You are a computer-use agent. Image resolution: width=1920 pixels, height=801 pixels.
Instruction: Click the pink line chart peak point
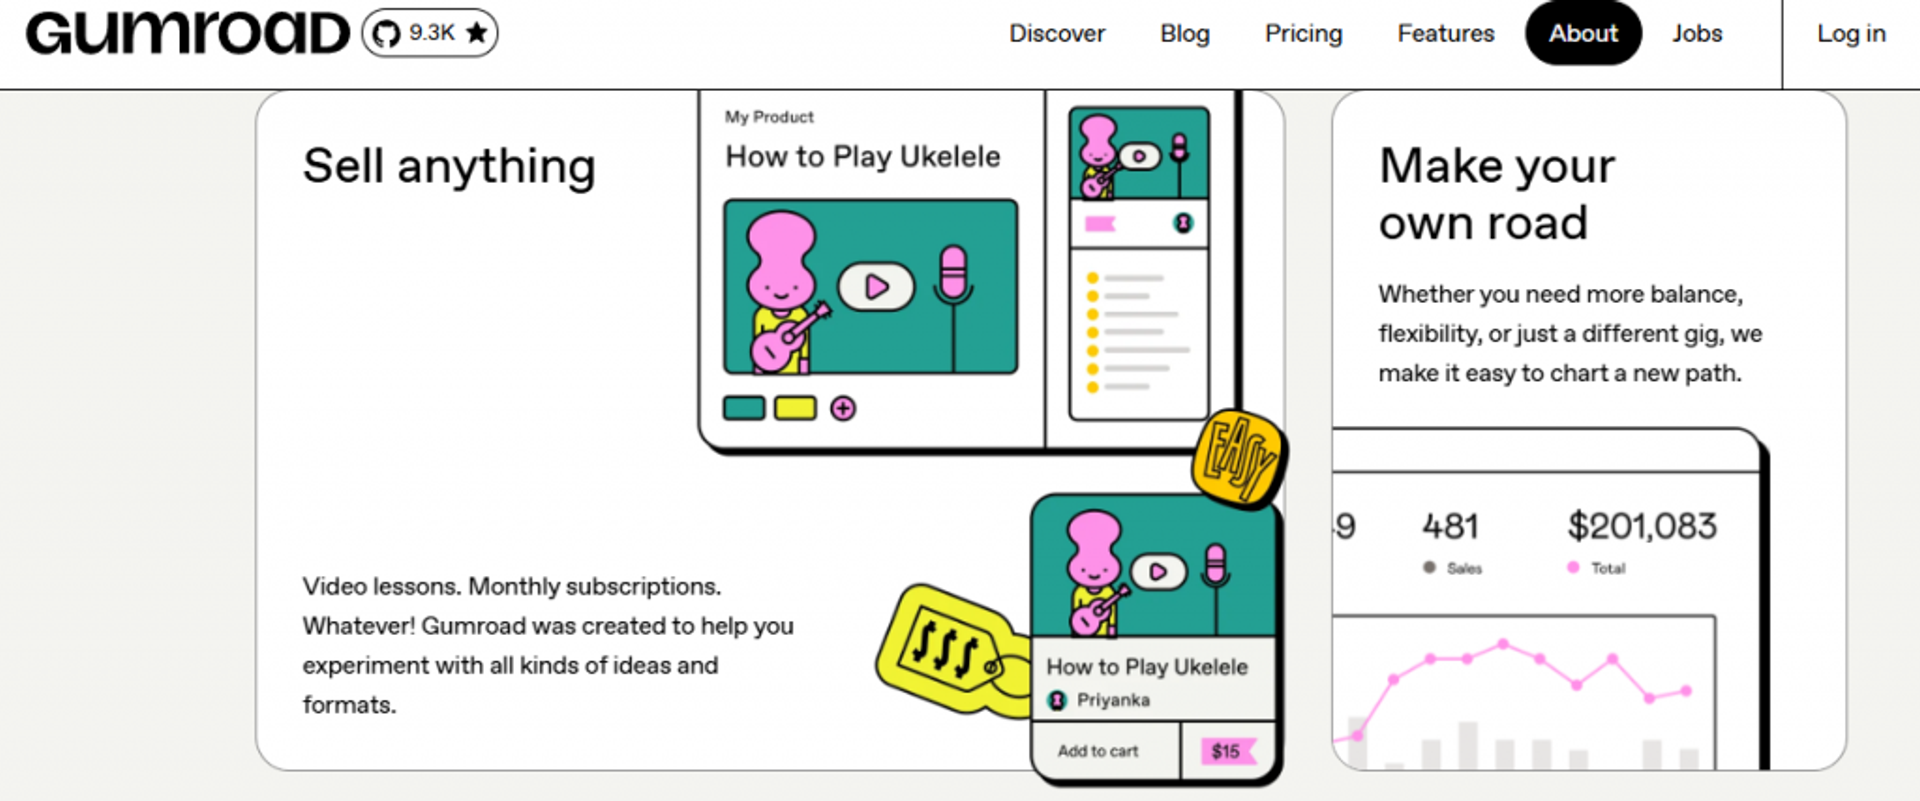[1503, 644]
